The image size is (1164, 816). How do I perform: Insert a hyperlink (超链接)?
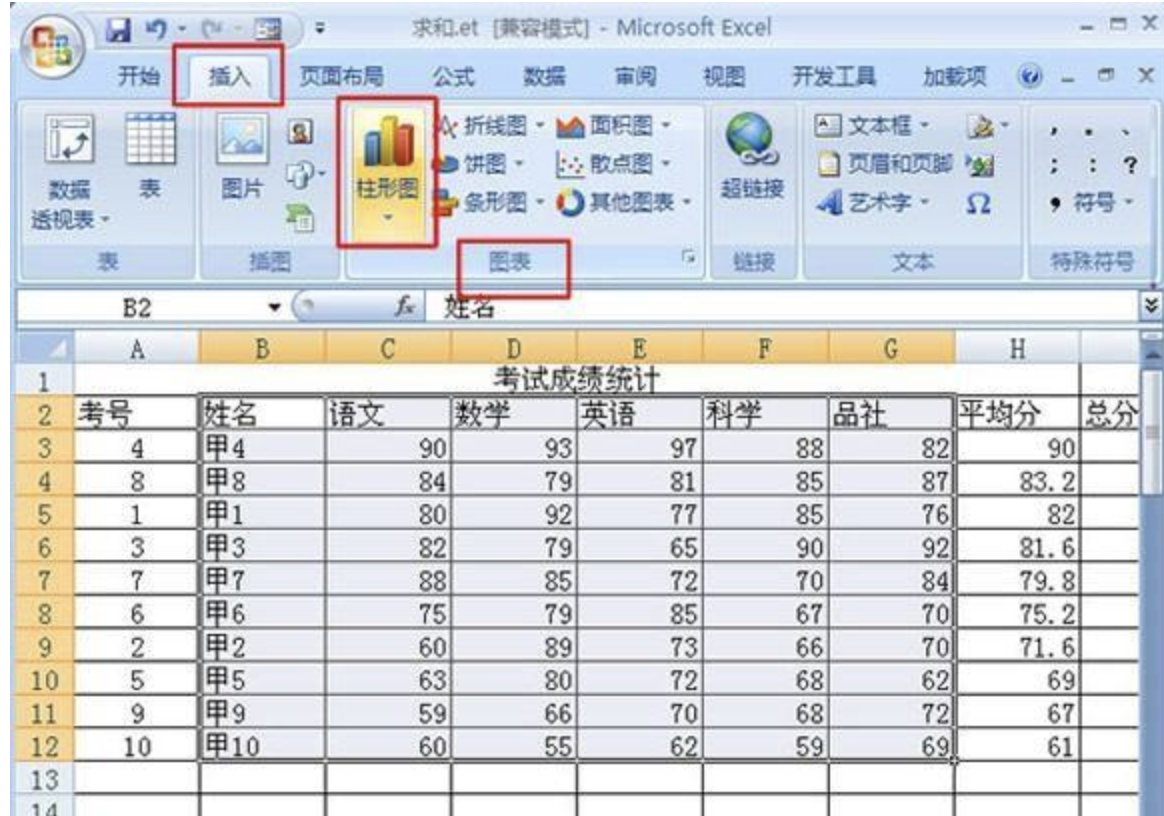click(752, 157)
